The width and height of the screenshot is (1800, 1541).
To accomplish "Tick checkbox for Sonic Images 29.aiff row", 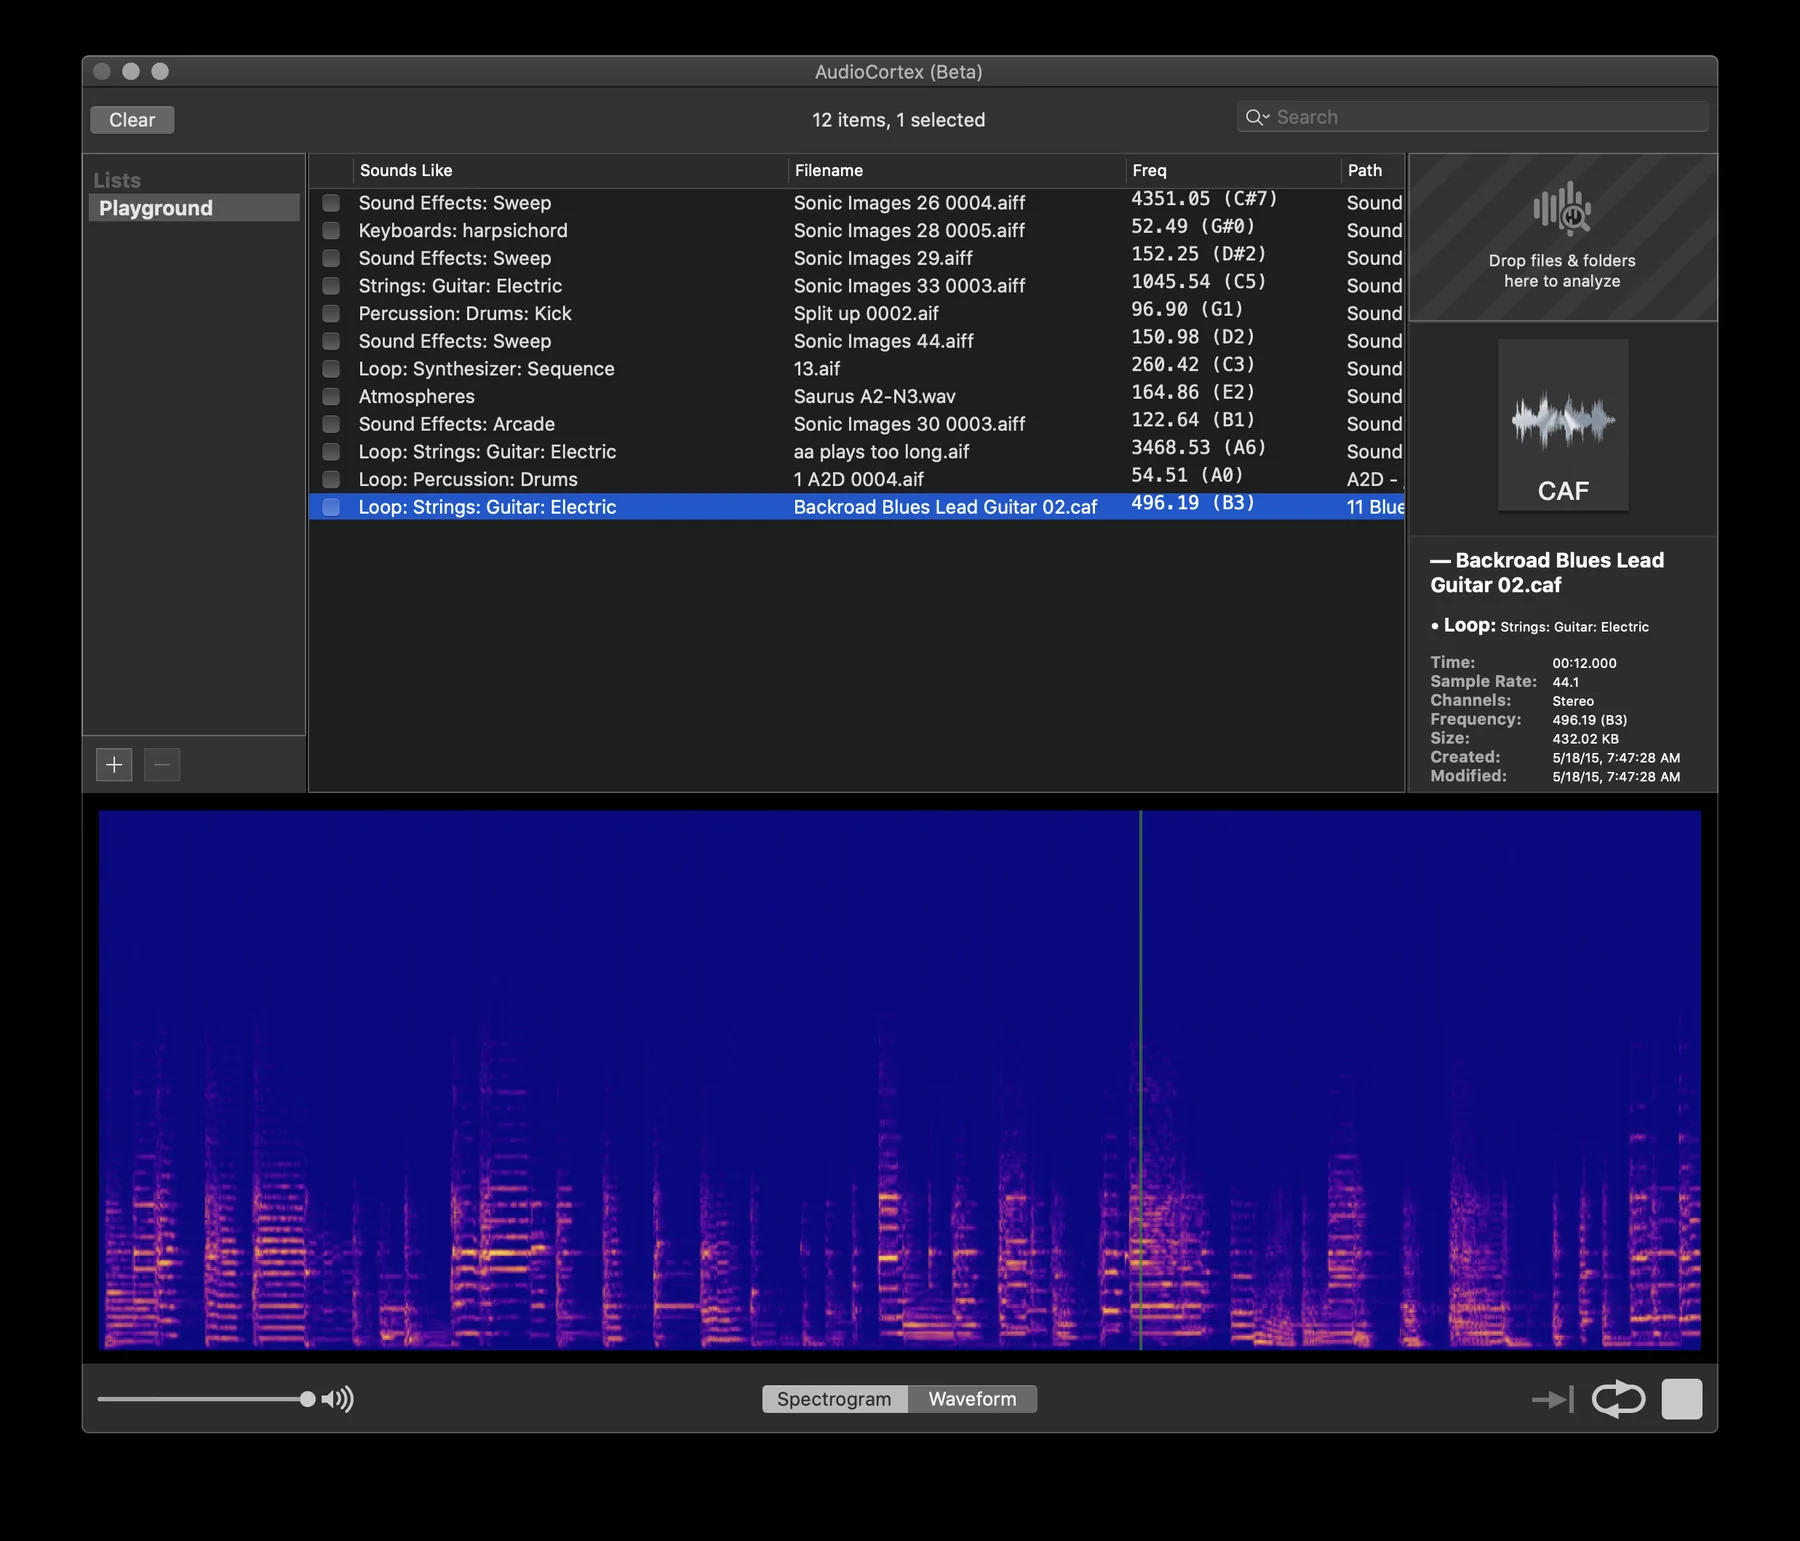I will [x=331, y=258].
